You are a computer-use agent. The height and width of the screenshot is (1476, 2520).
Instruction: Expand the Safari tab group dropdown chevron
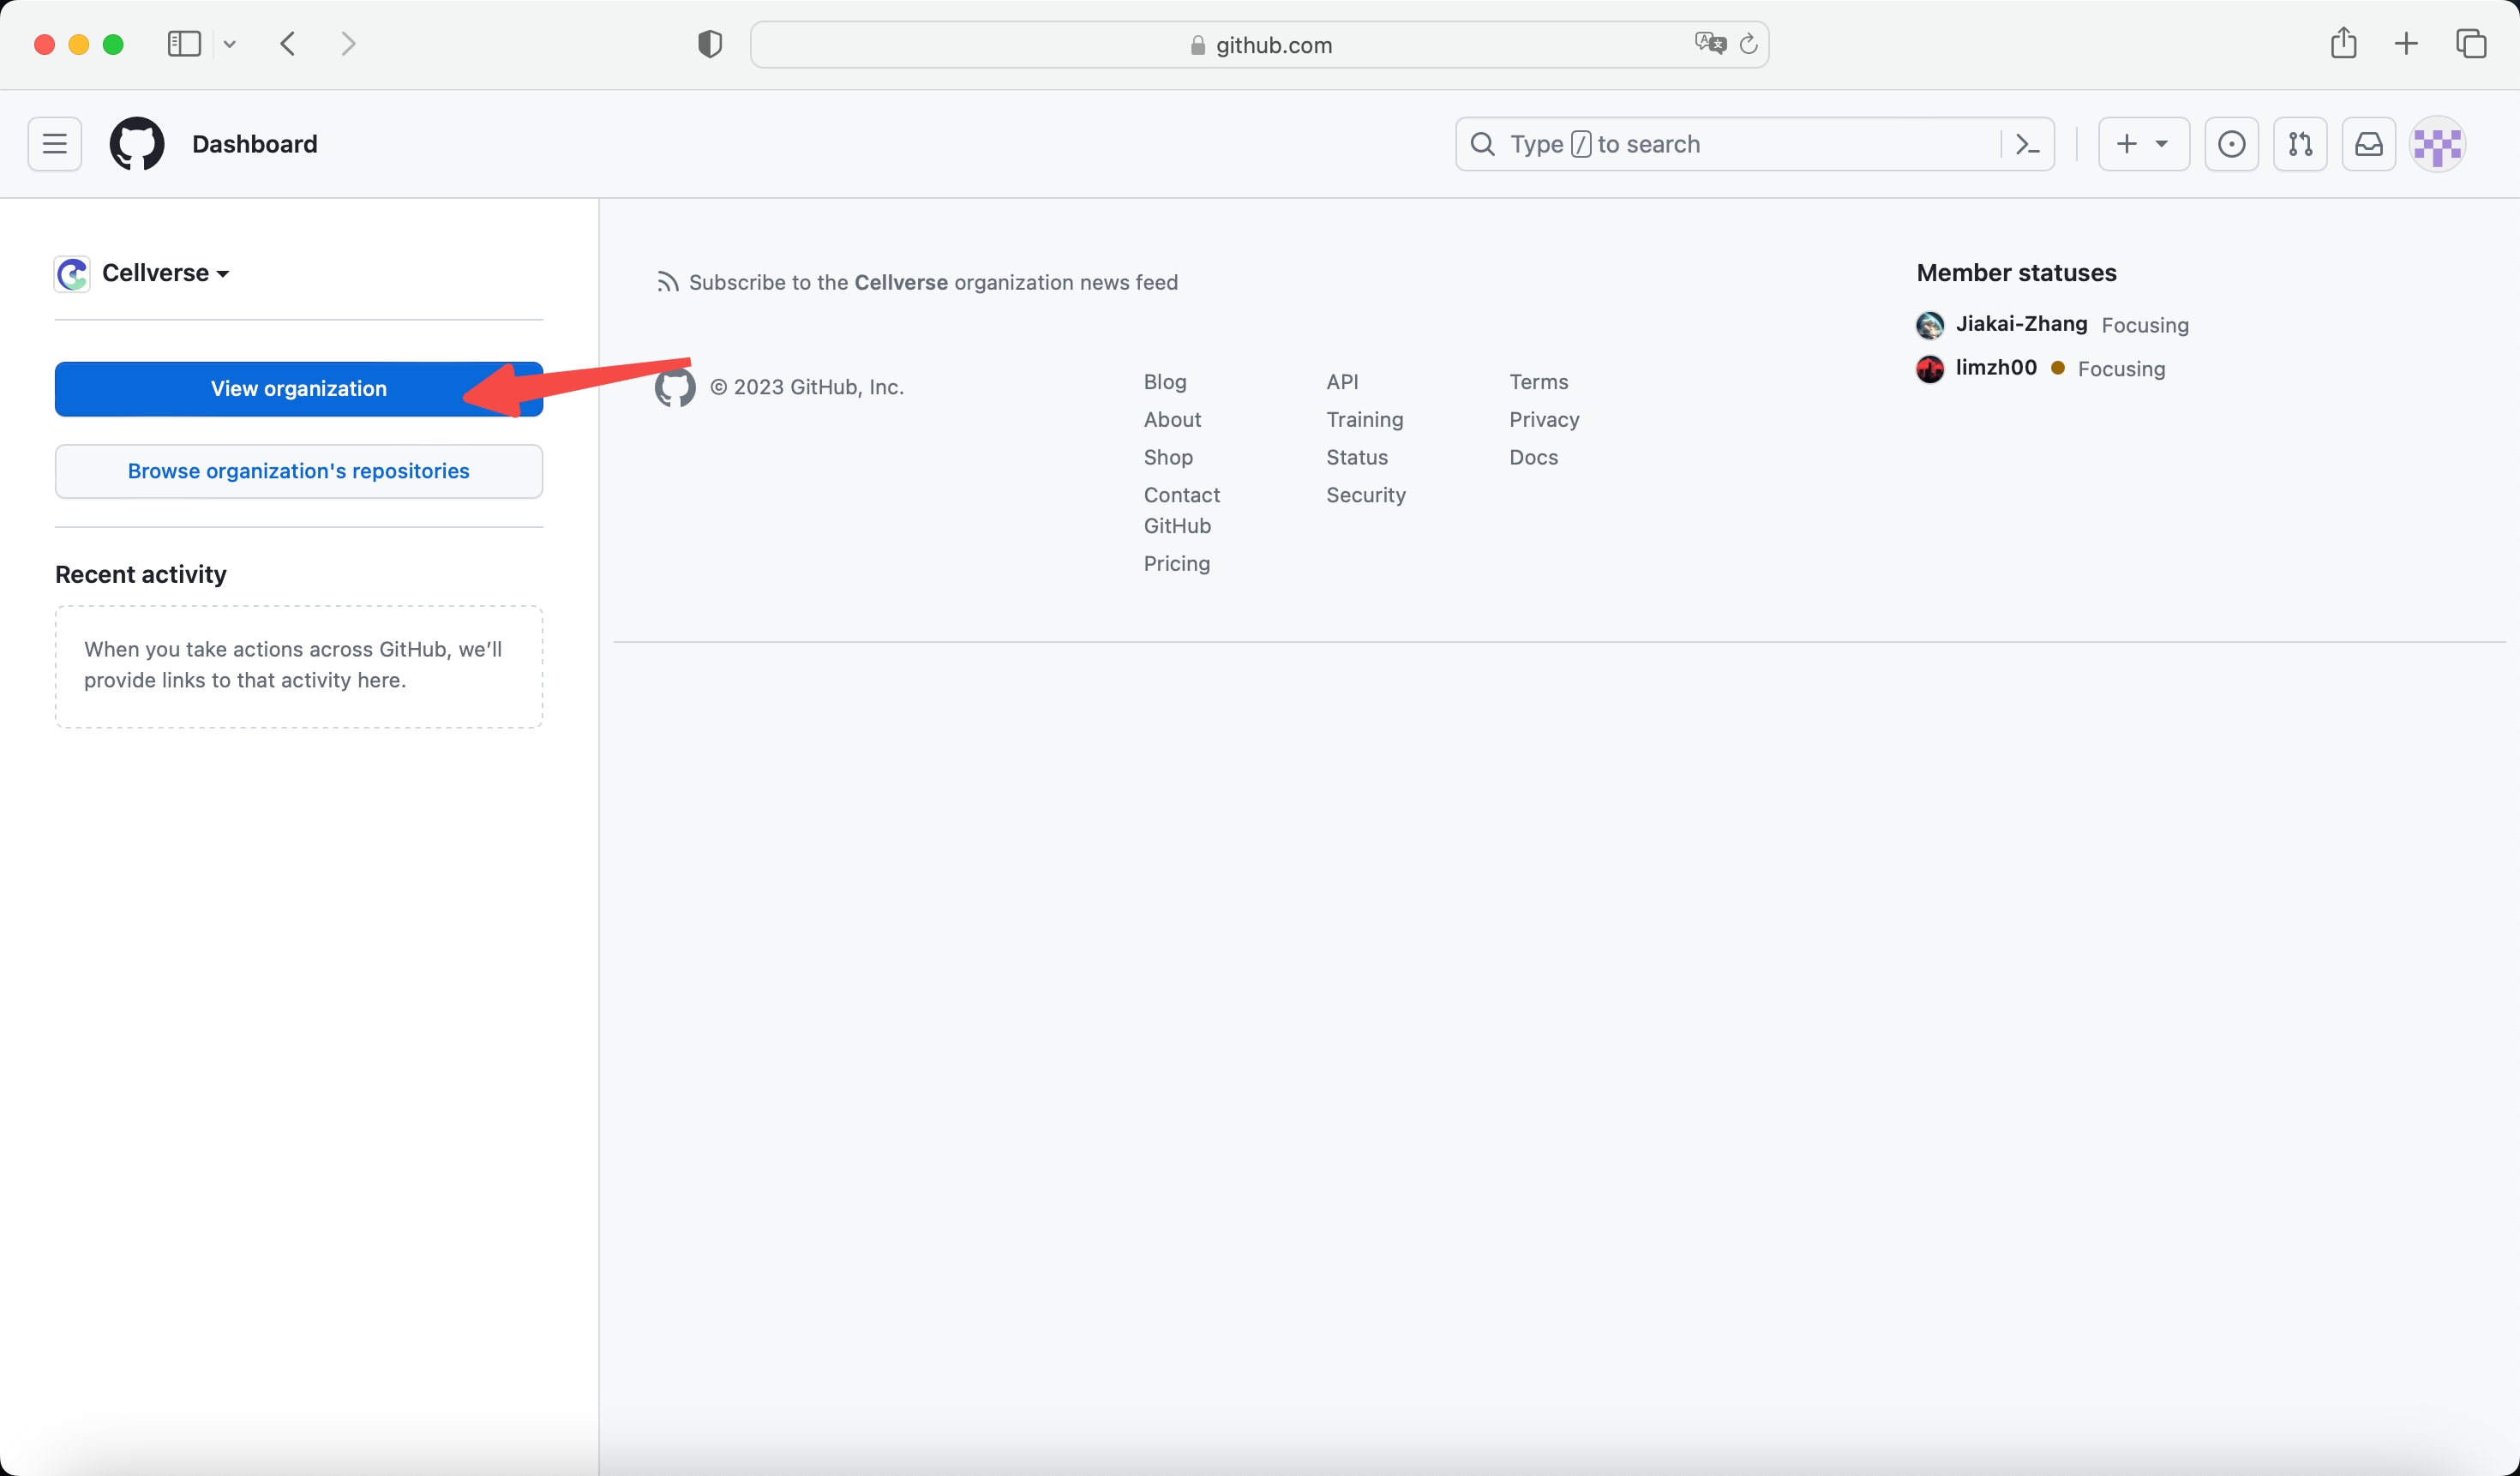pos(230,44)
